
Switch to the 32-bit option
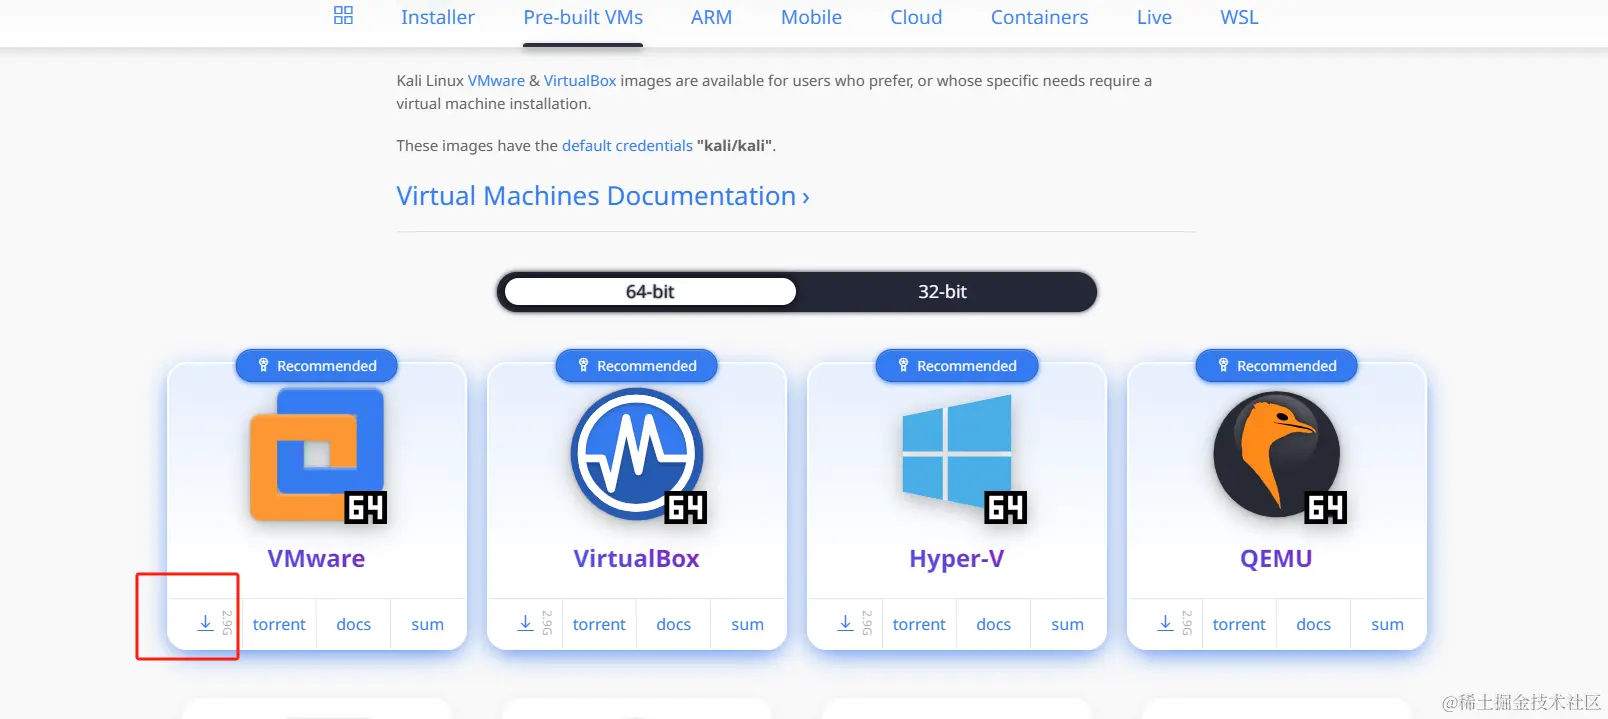pos(942,292)
